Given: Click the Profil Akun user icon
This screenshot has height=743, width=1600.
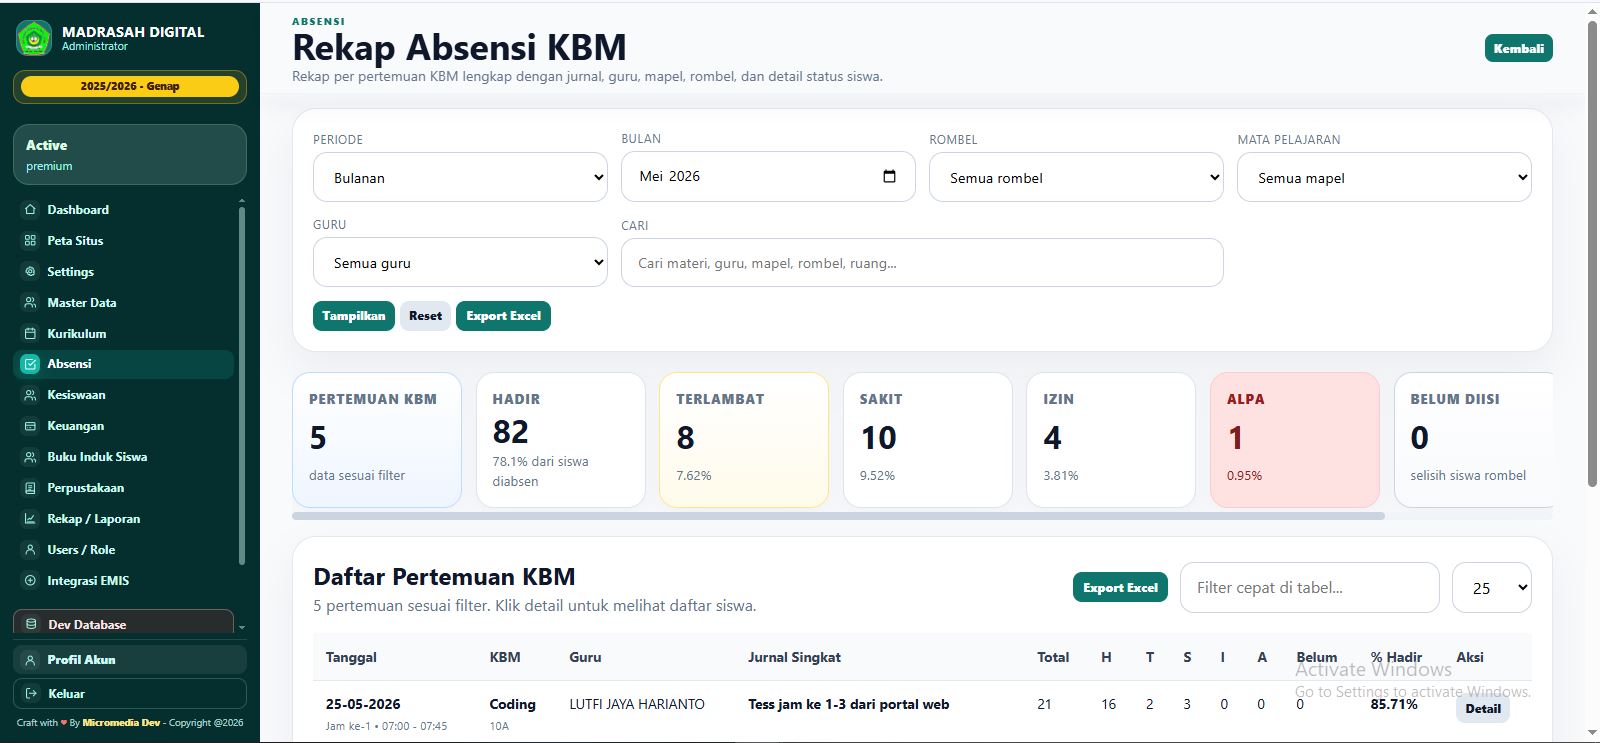Looking at the screenshot, I should click(31, 660).
